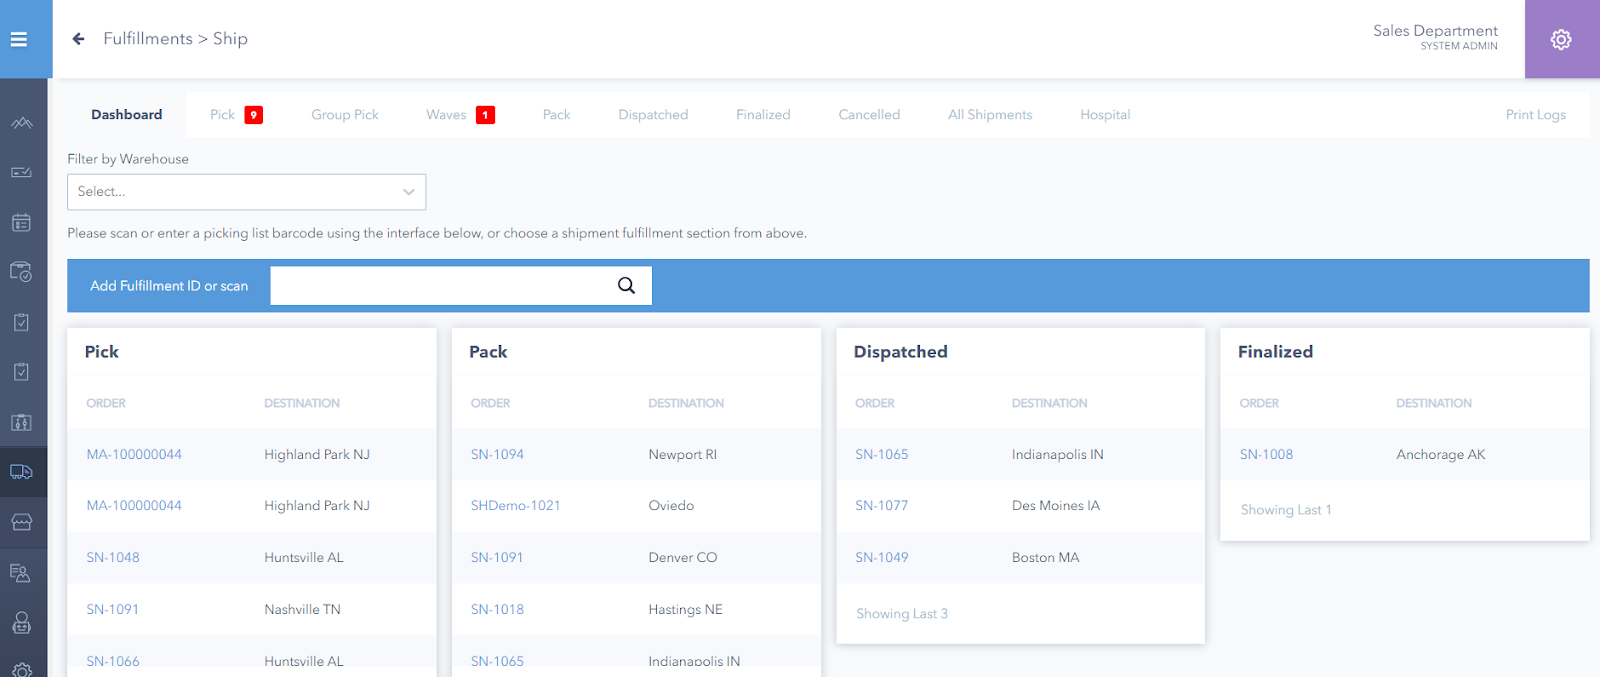
Task: Click the Finalized panel heading
Action: click(1276, 352)
